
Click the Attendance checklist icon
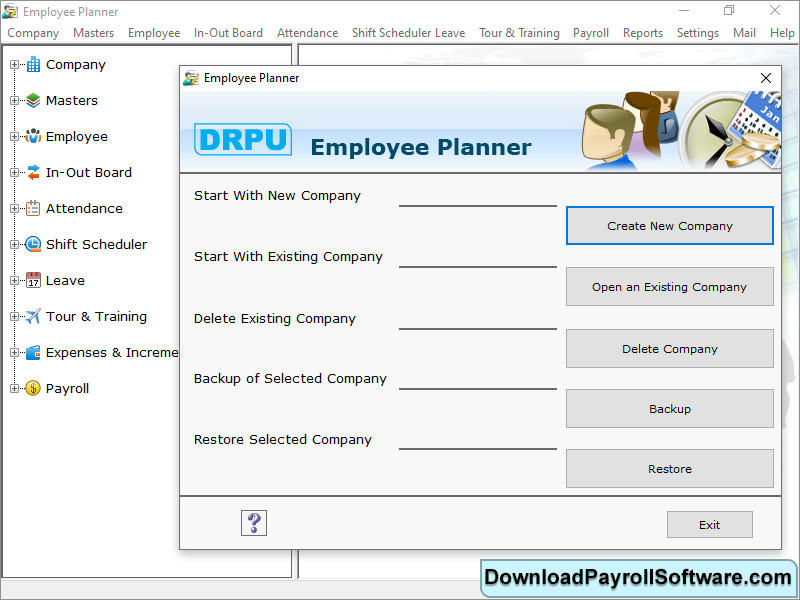[x=33, y=208]
